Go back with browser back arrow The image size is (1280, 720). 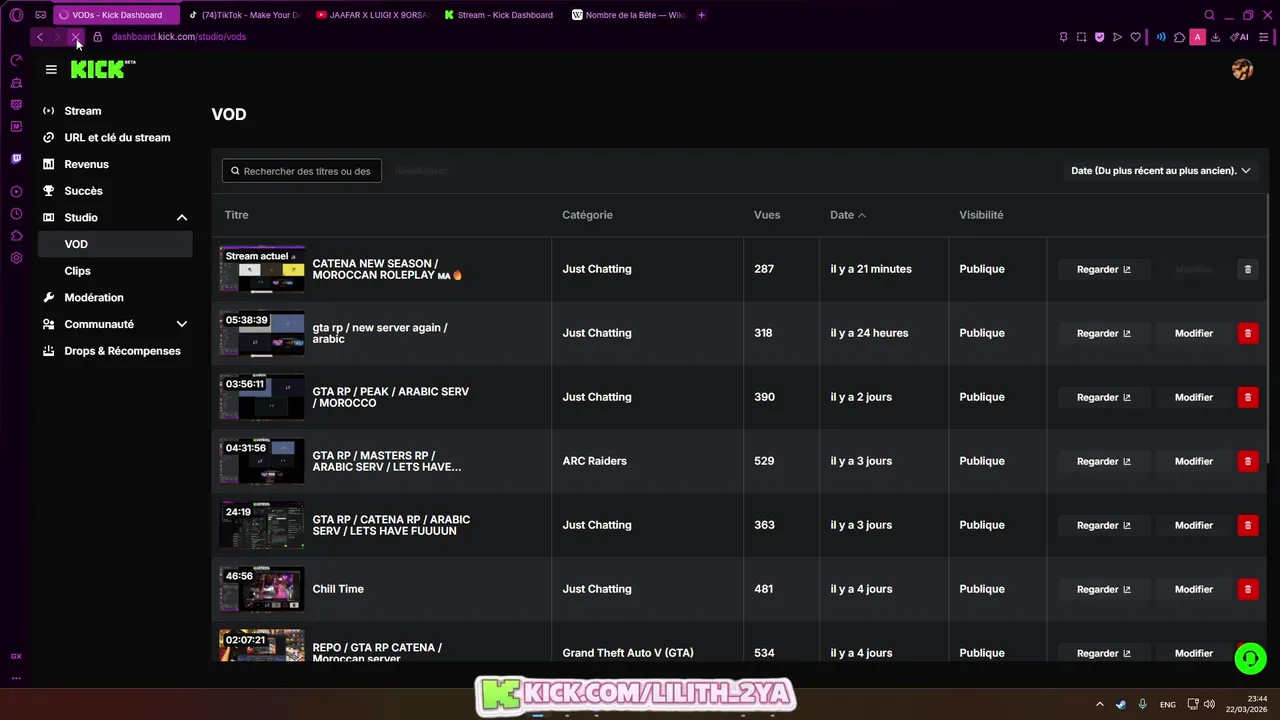coord(39,37)
